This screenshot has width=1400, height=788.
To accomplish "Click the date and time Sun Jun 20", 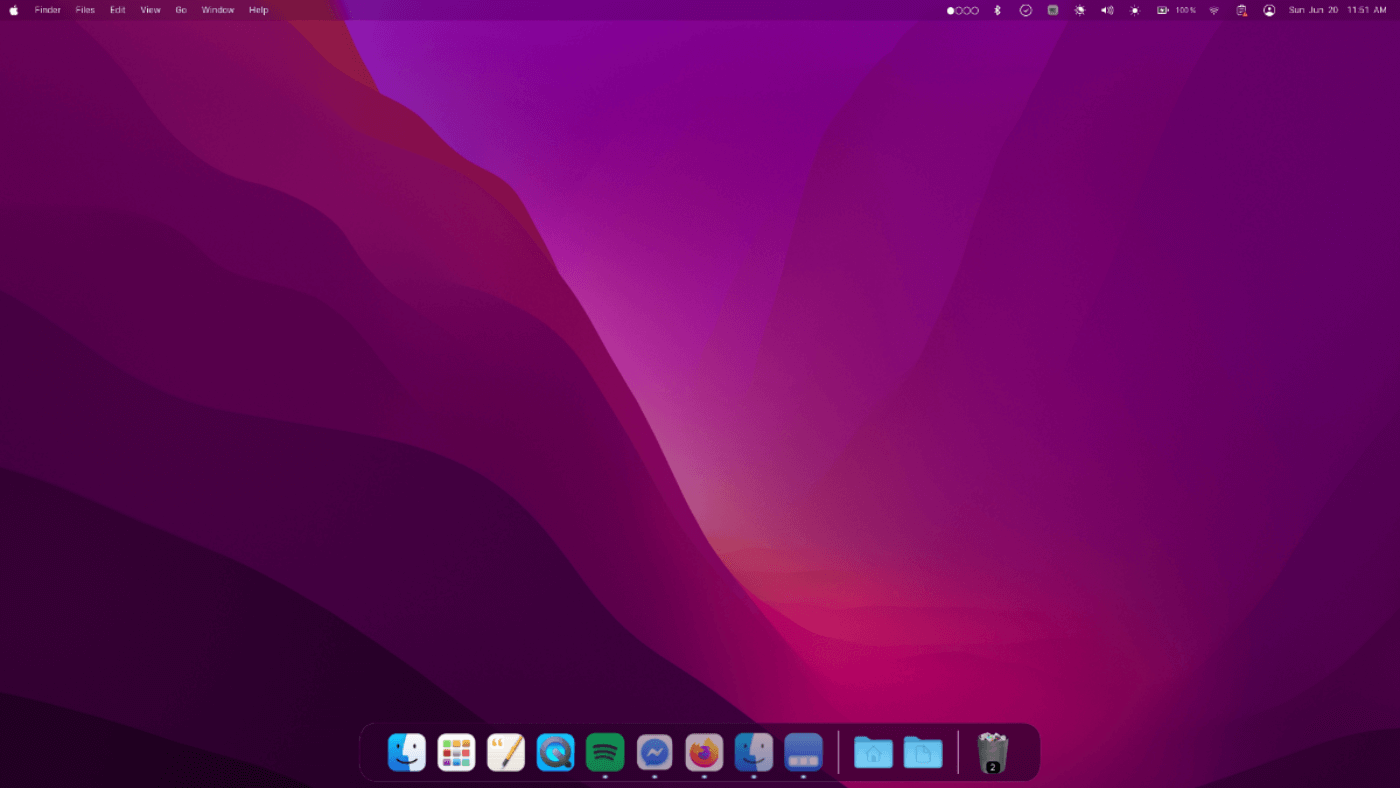I will (1313, 10).
